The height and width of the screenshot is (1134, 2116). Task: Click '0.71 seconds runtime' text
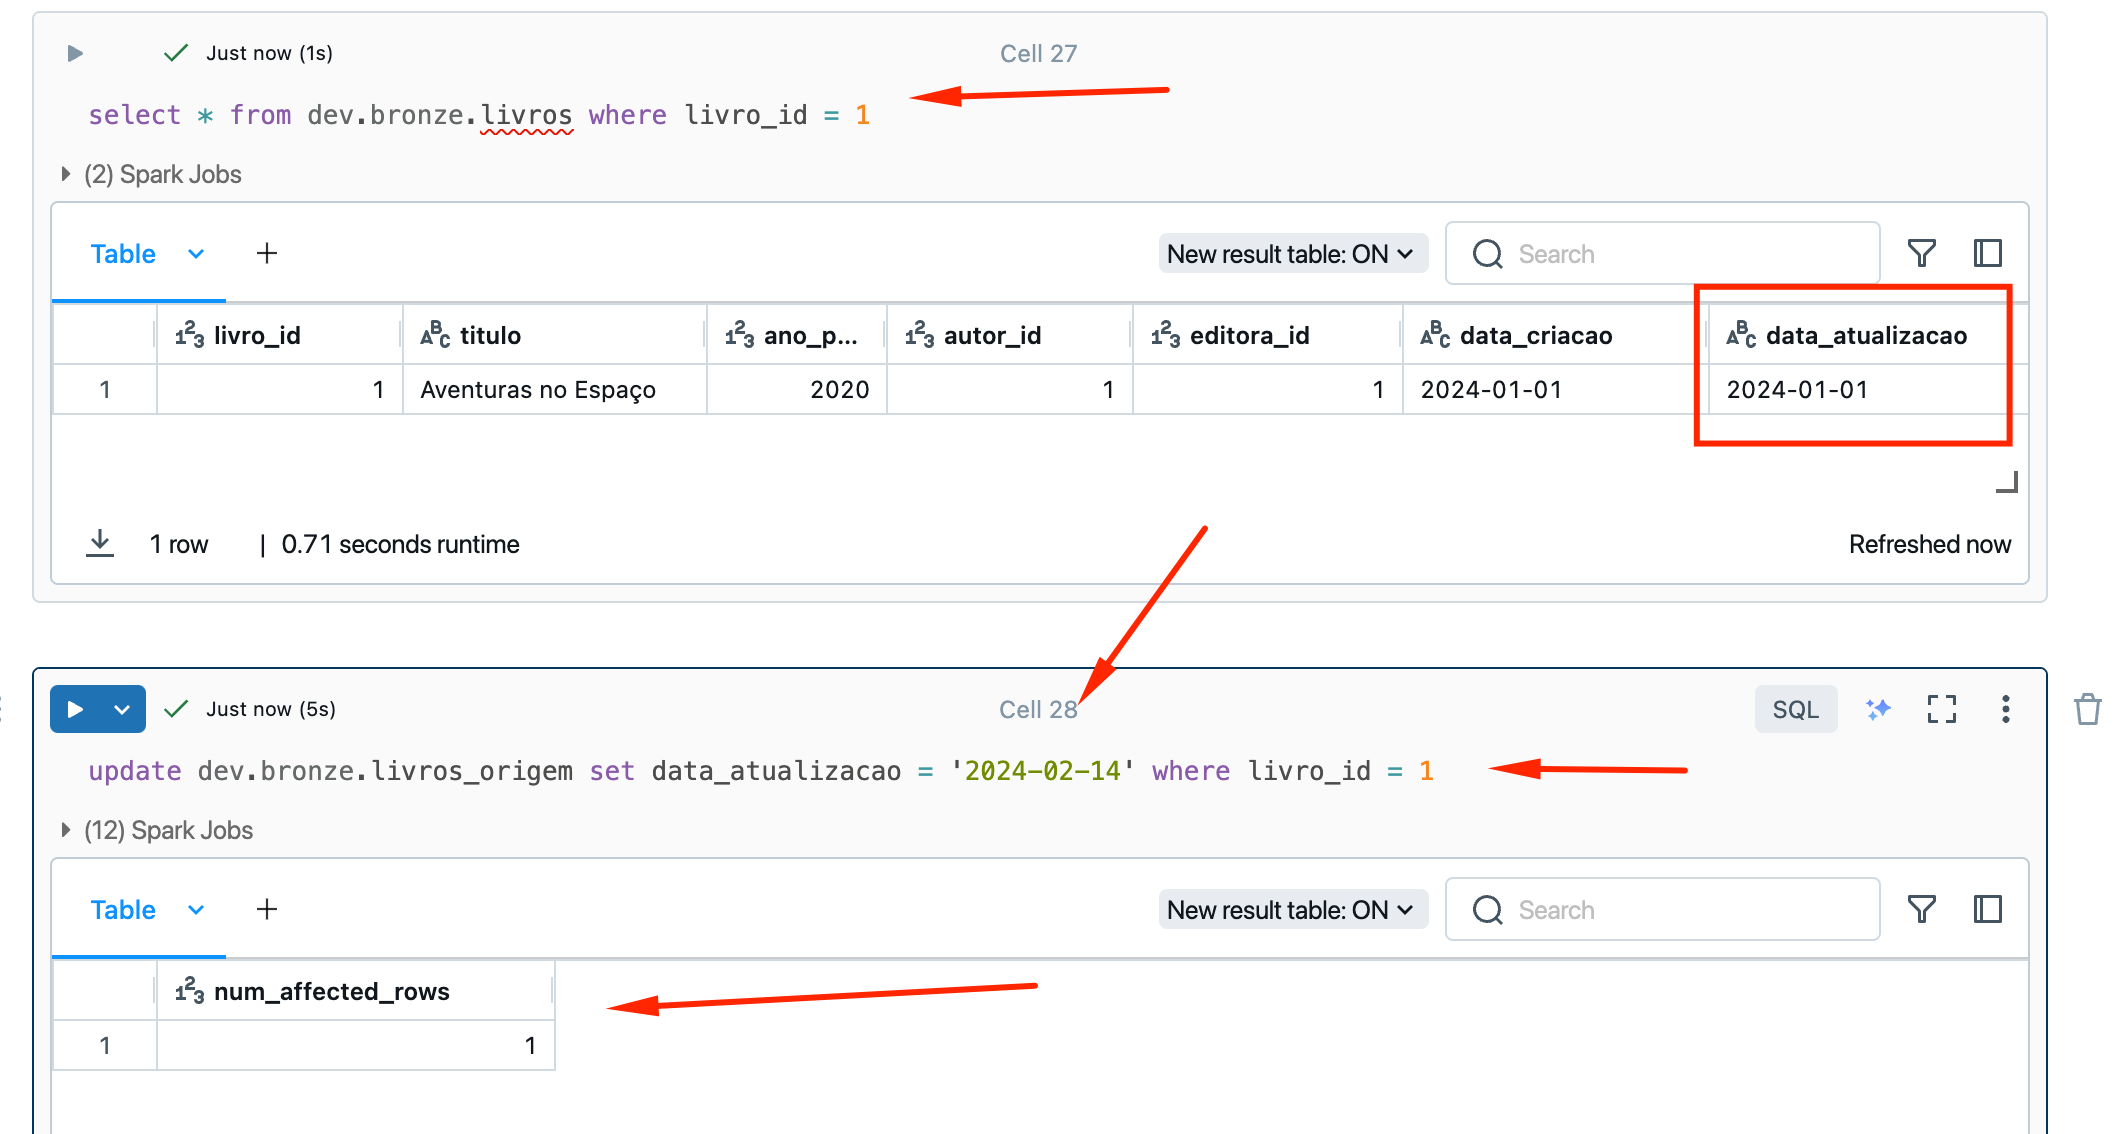point(400,544)
